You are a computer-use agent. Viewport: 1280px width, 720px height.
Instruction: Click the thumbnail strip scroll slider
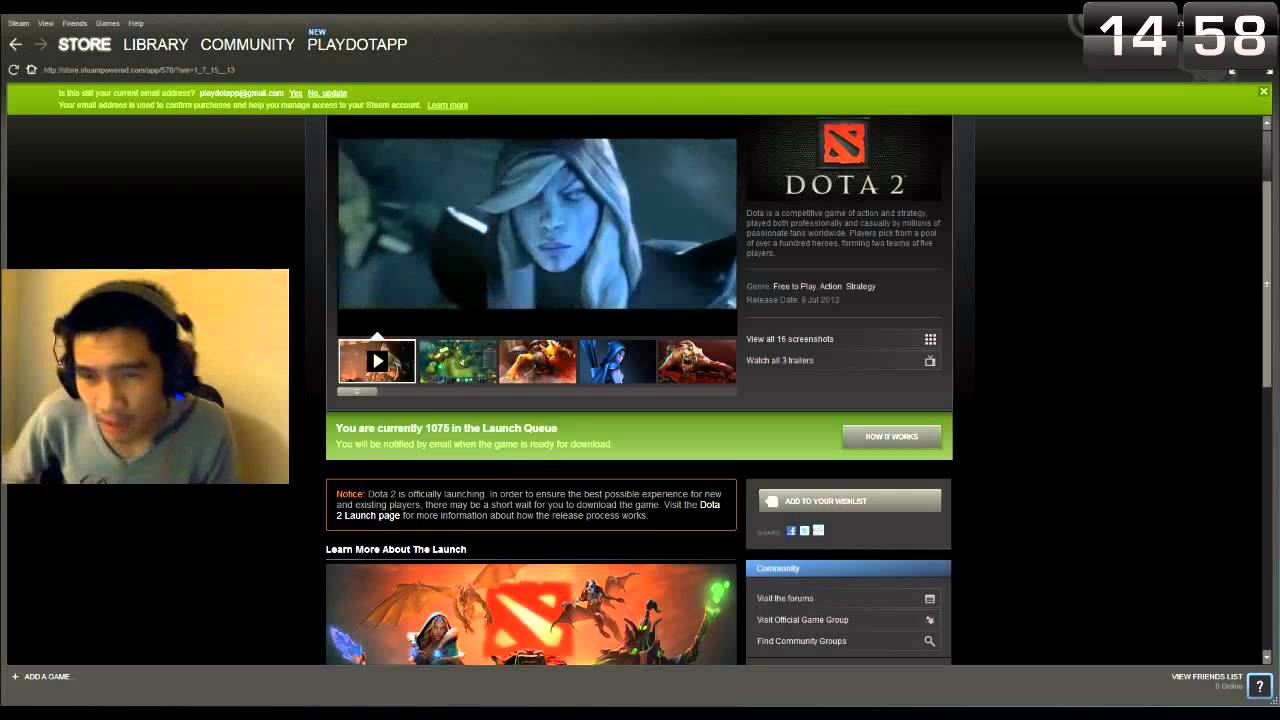coord(357,391)
